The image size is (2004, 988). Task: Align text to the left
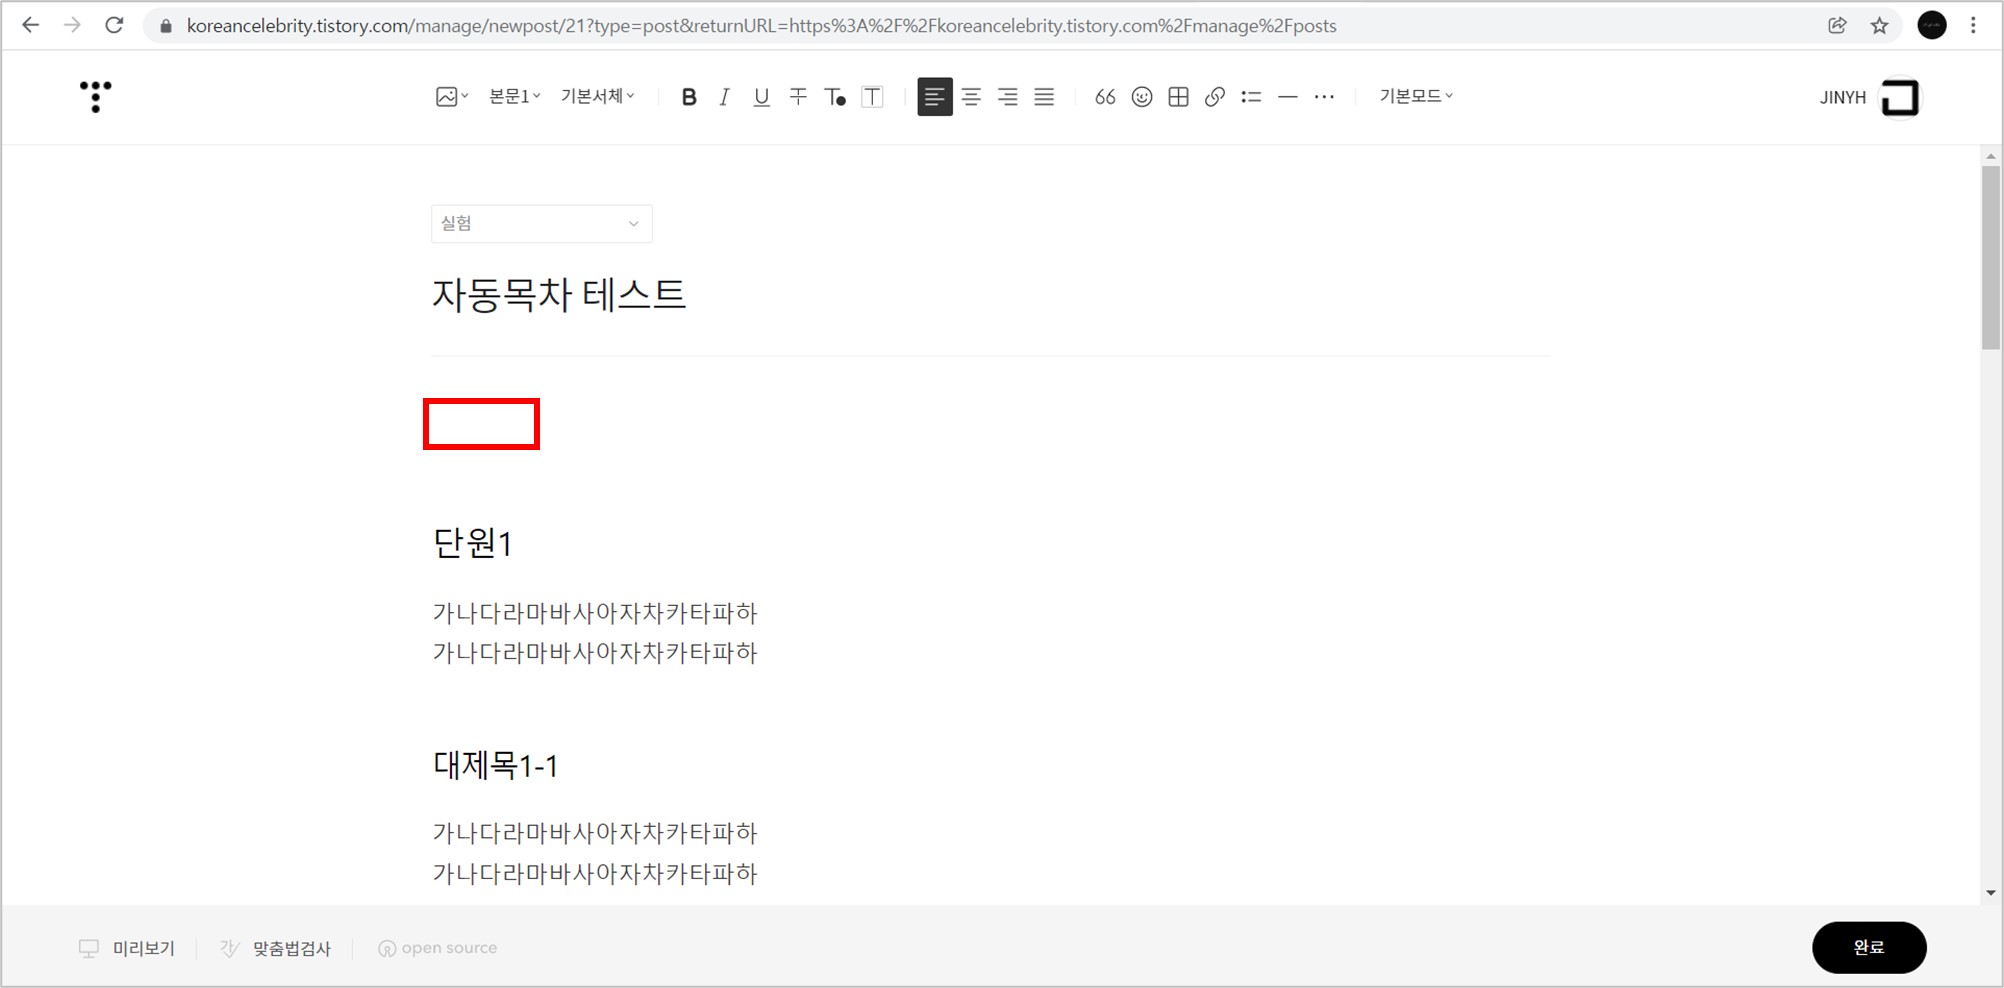tap(935, 97)
